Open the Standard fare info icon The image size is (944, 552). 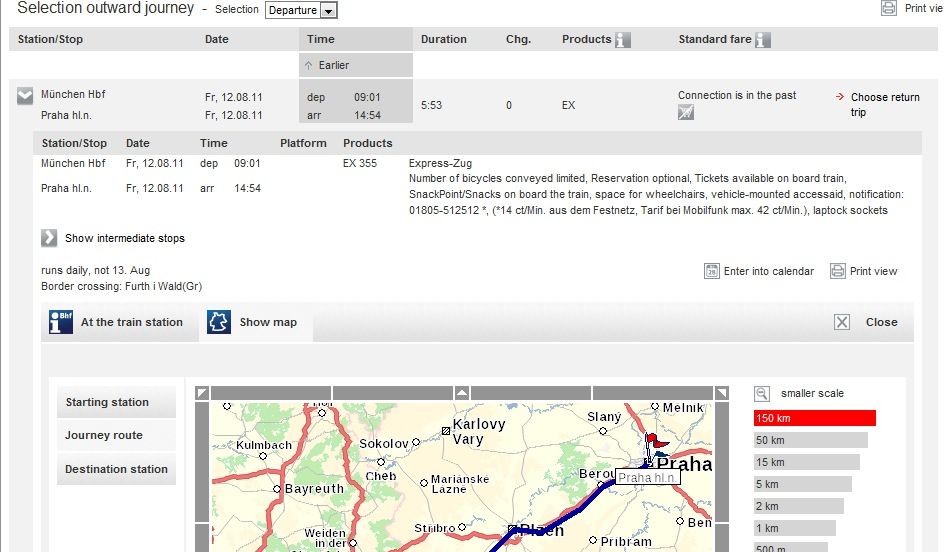coord(762,40)
